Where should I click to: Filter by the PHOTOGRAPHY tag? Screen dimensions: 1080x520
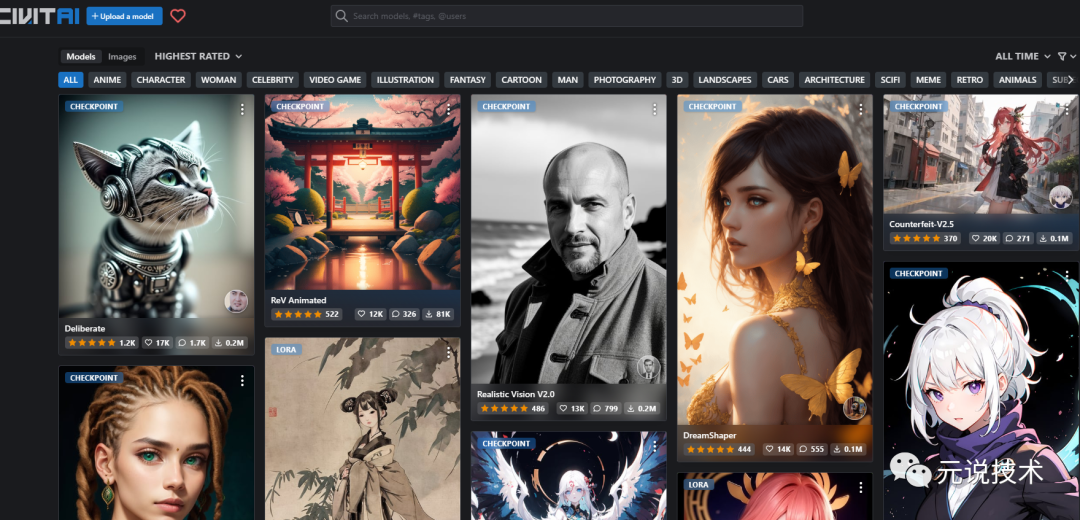625,80
